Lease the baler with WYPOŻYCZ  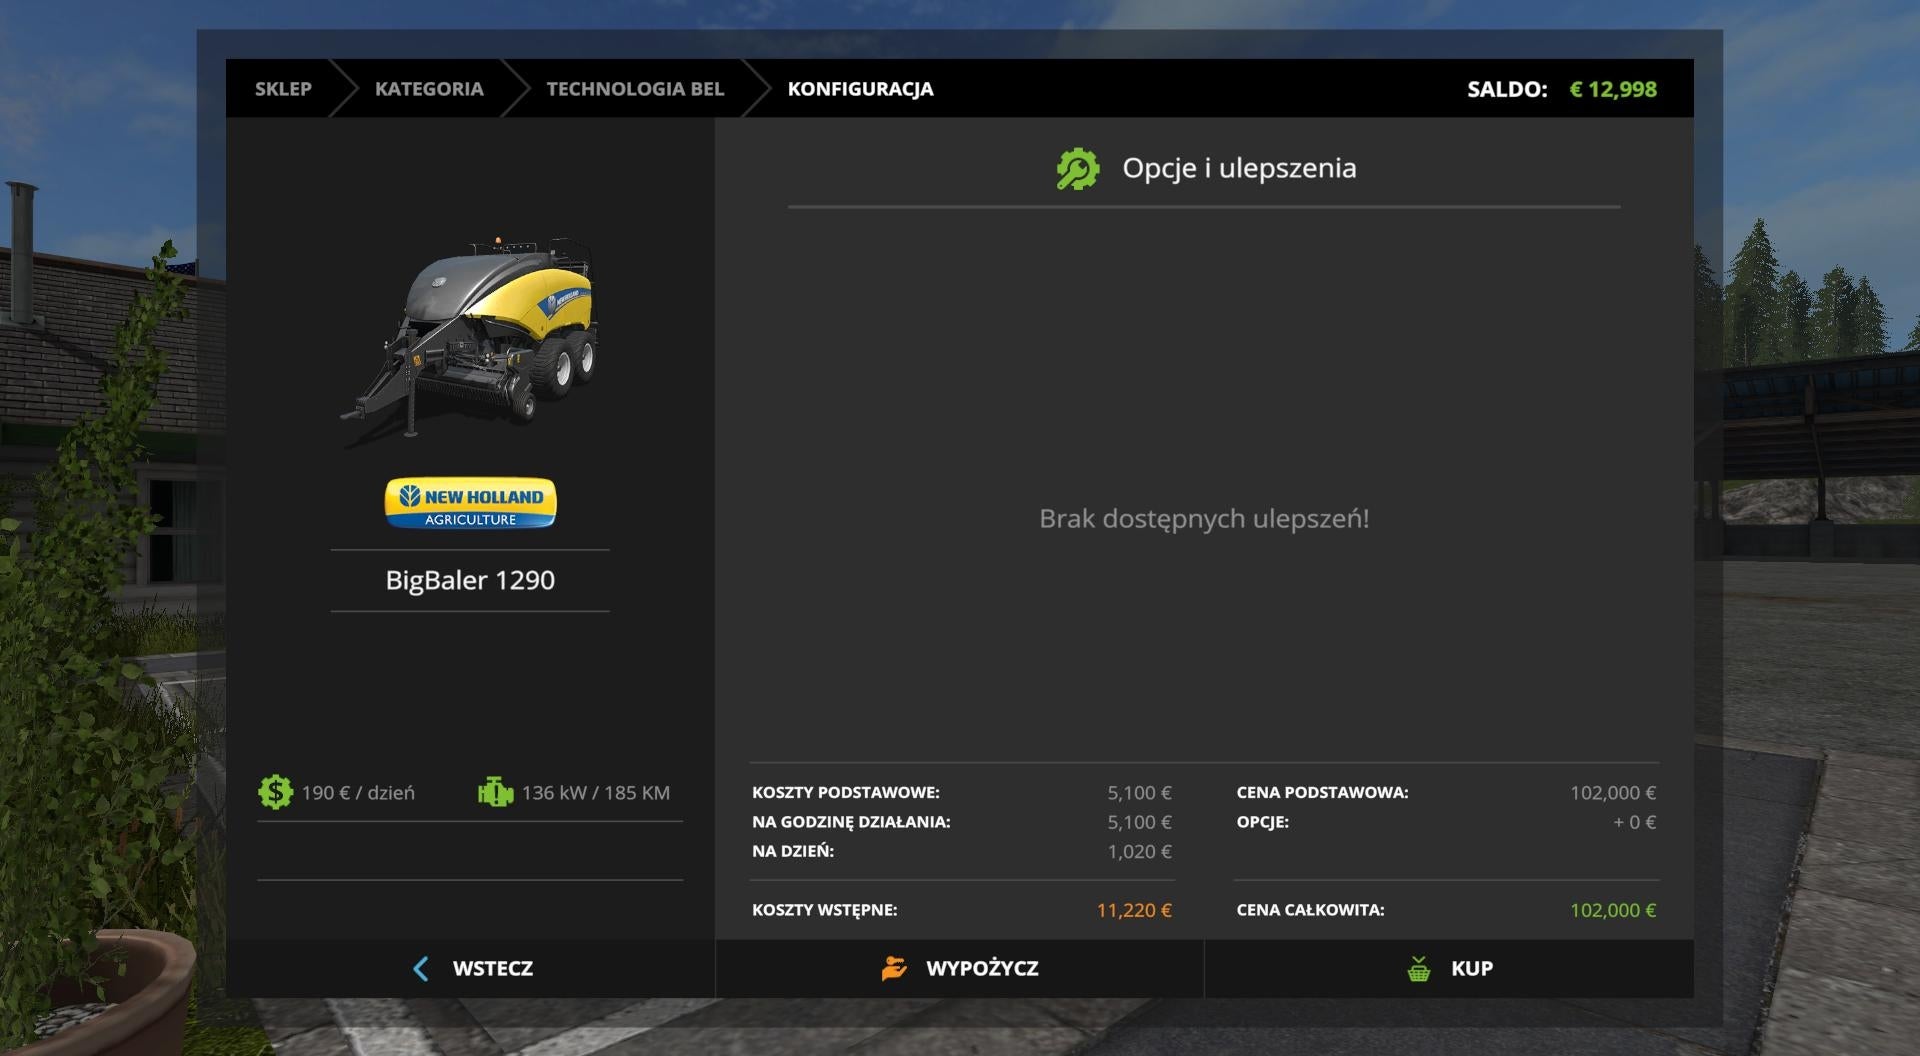[960, 968]
